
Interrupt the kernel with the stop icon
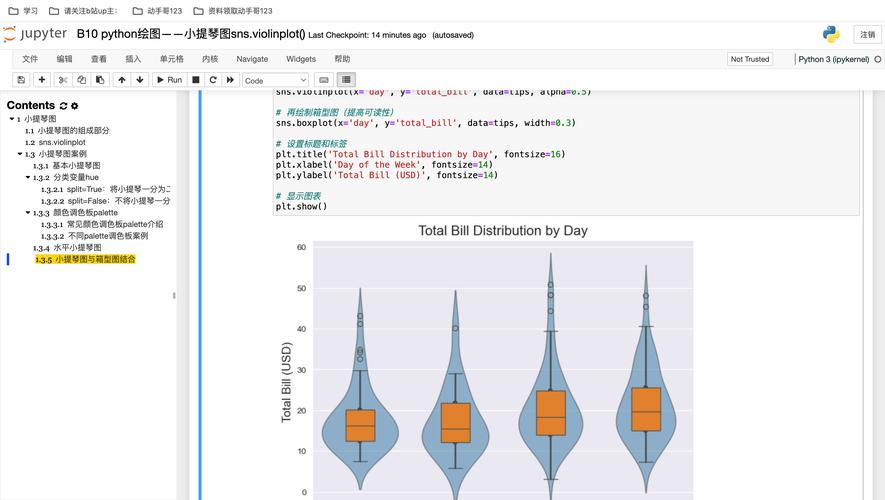point(196,80)
